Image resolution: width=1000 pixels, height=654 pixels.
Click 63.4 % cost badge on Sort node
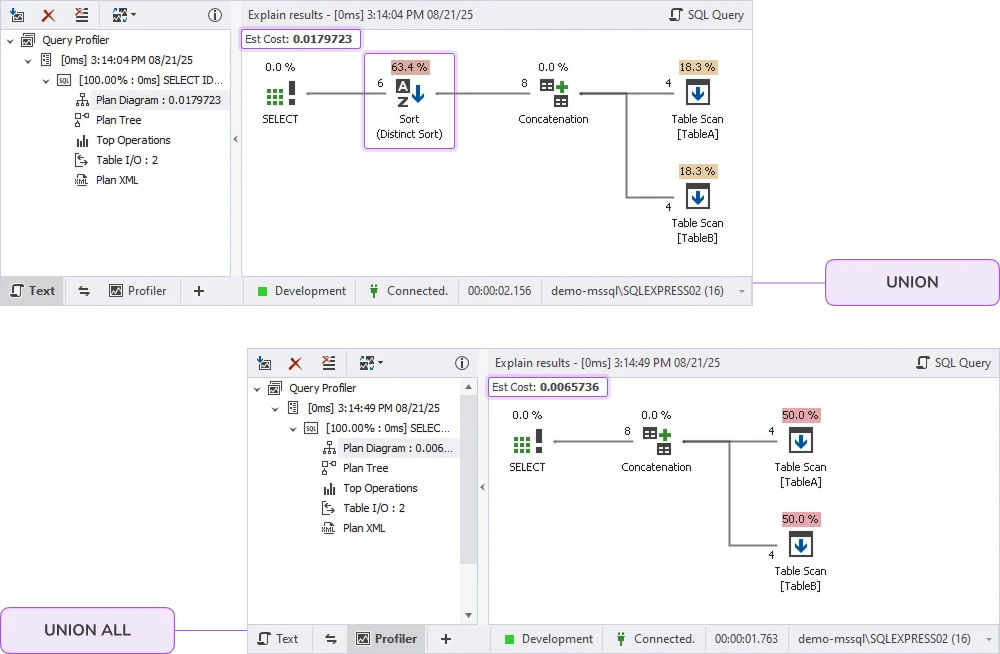409,67
